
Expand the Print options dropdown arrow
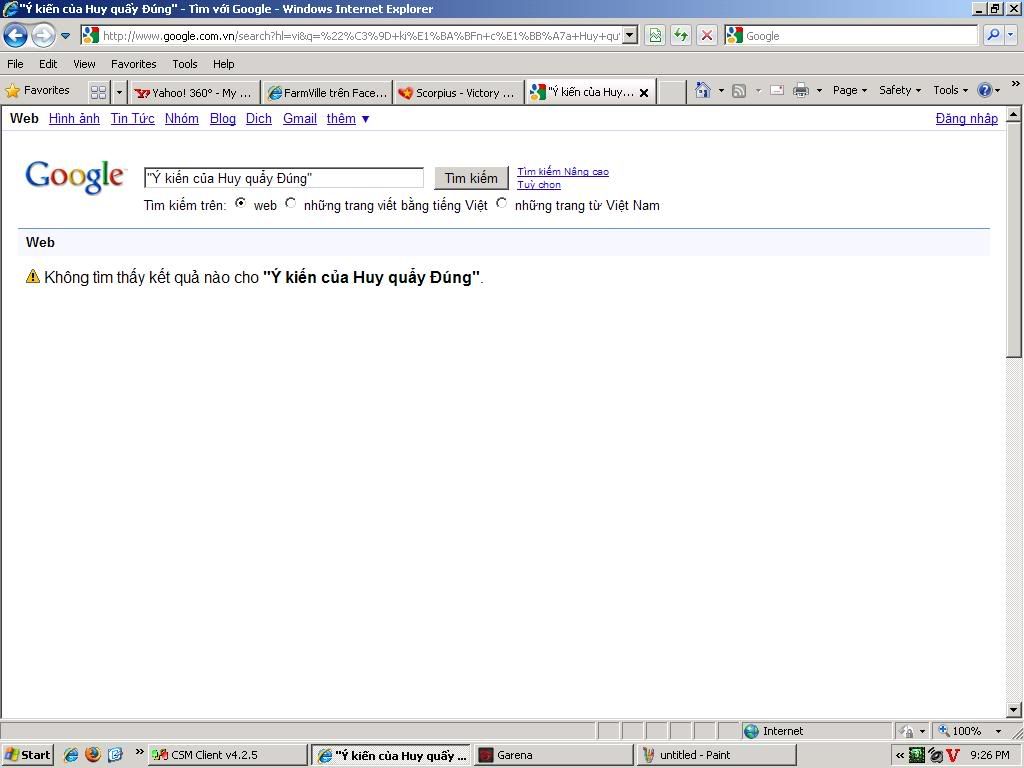coord(819,91)
